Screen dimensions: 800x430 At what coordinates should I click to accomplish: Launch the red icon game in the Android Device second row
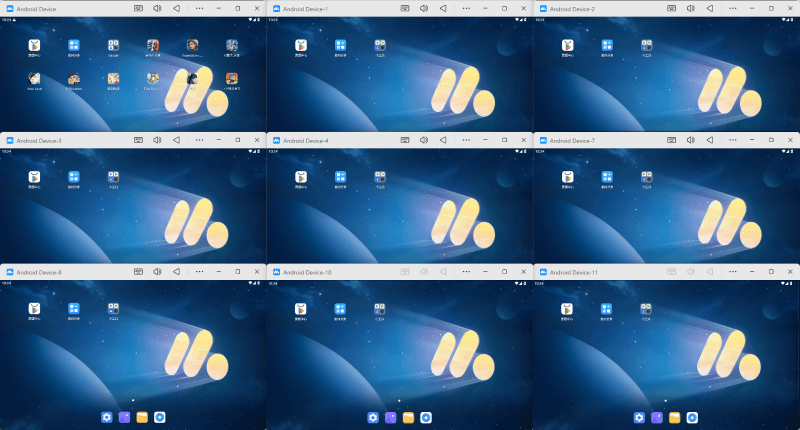tap(232, 79)
